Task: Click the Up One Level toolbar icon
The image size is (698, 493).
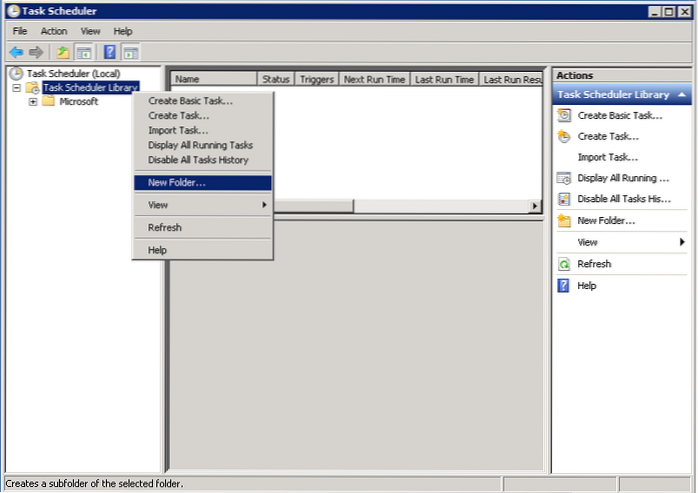Action: [63, 52]
